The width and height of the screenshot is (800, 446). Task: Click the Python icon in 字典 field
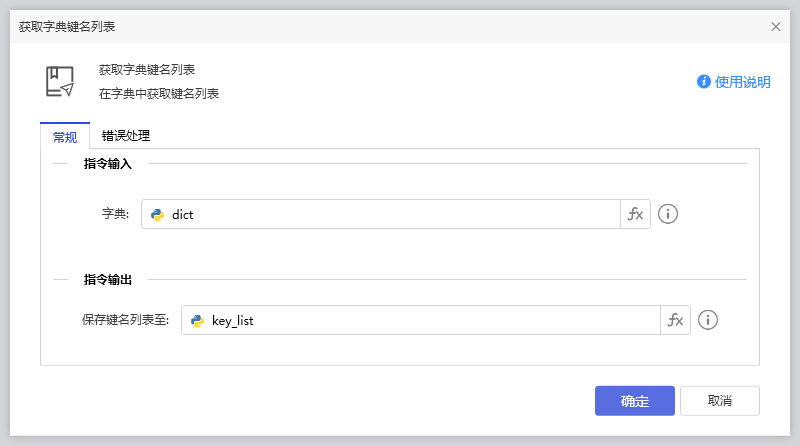pos(157,214)
